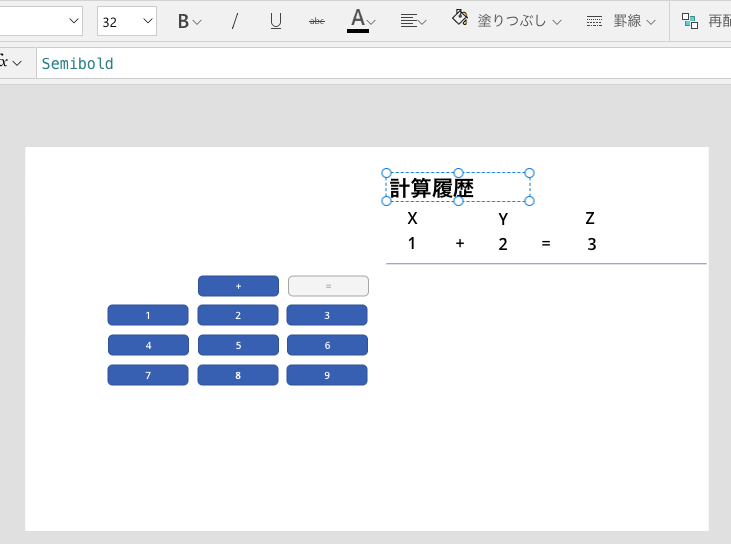Screen dimensions: 731x544
Task: Click the top-right selection handle of 計算履歴
Action: click(529, 173)
